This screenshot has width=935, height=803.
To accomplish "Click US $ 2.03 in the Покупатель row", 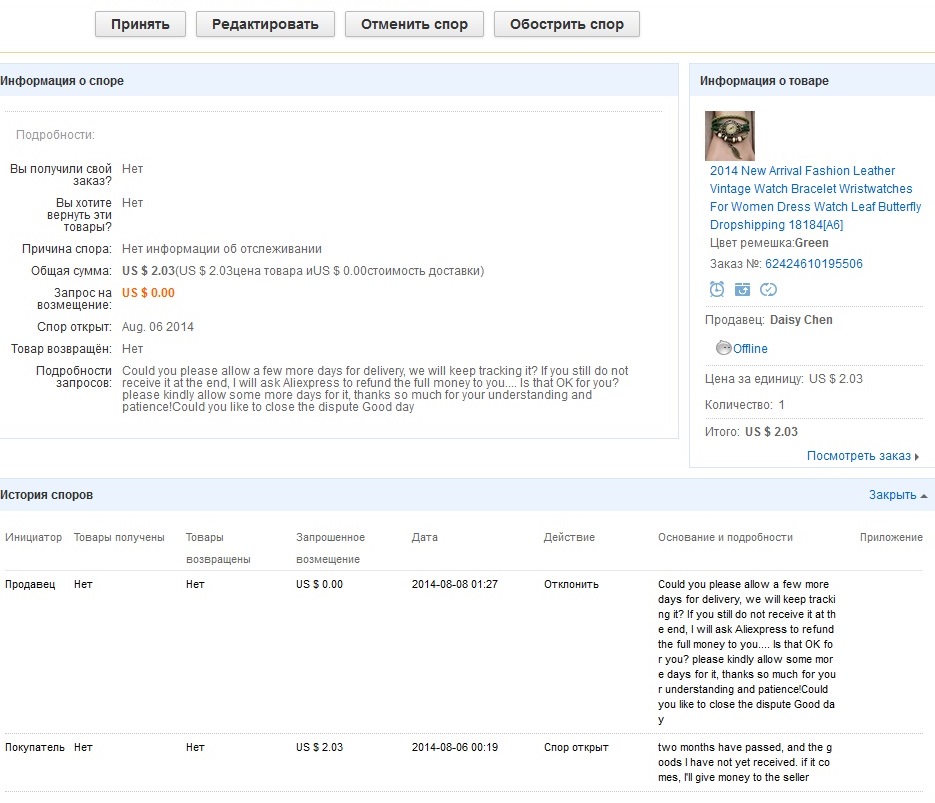I will [x=319, y=747].
